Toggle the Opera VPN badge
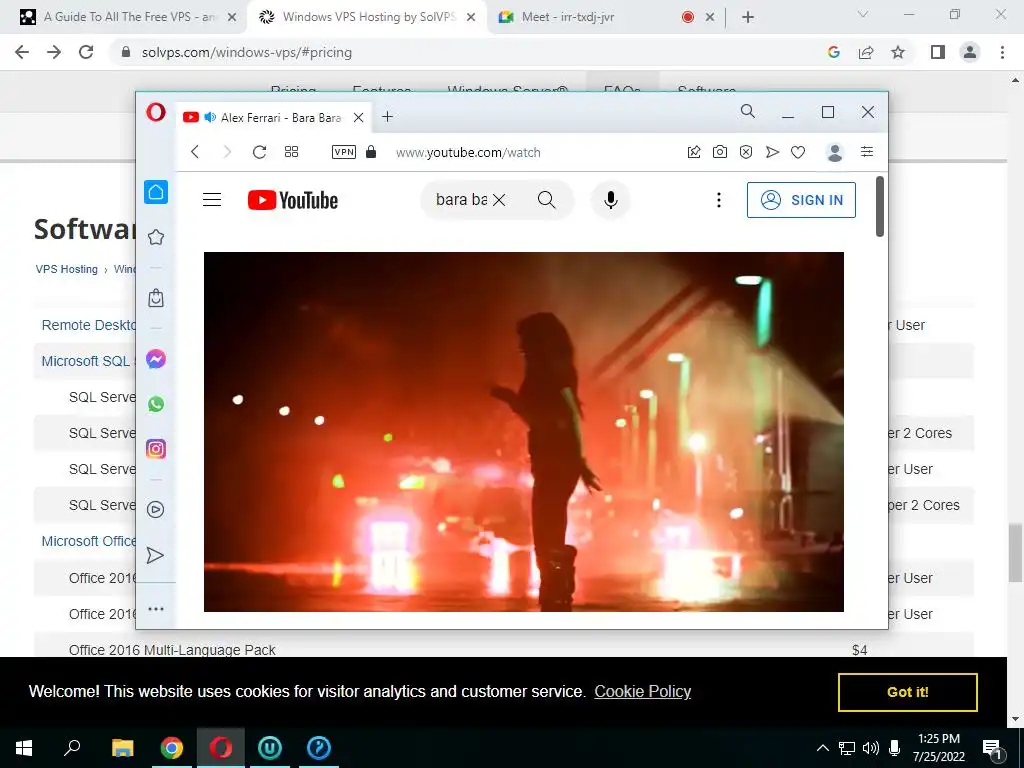1024x768 pixels. (x=344, y=152)
